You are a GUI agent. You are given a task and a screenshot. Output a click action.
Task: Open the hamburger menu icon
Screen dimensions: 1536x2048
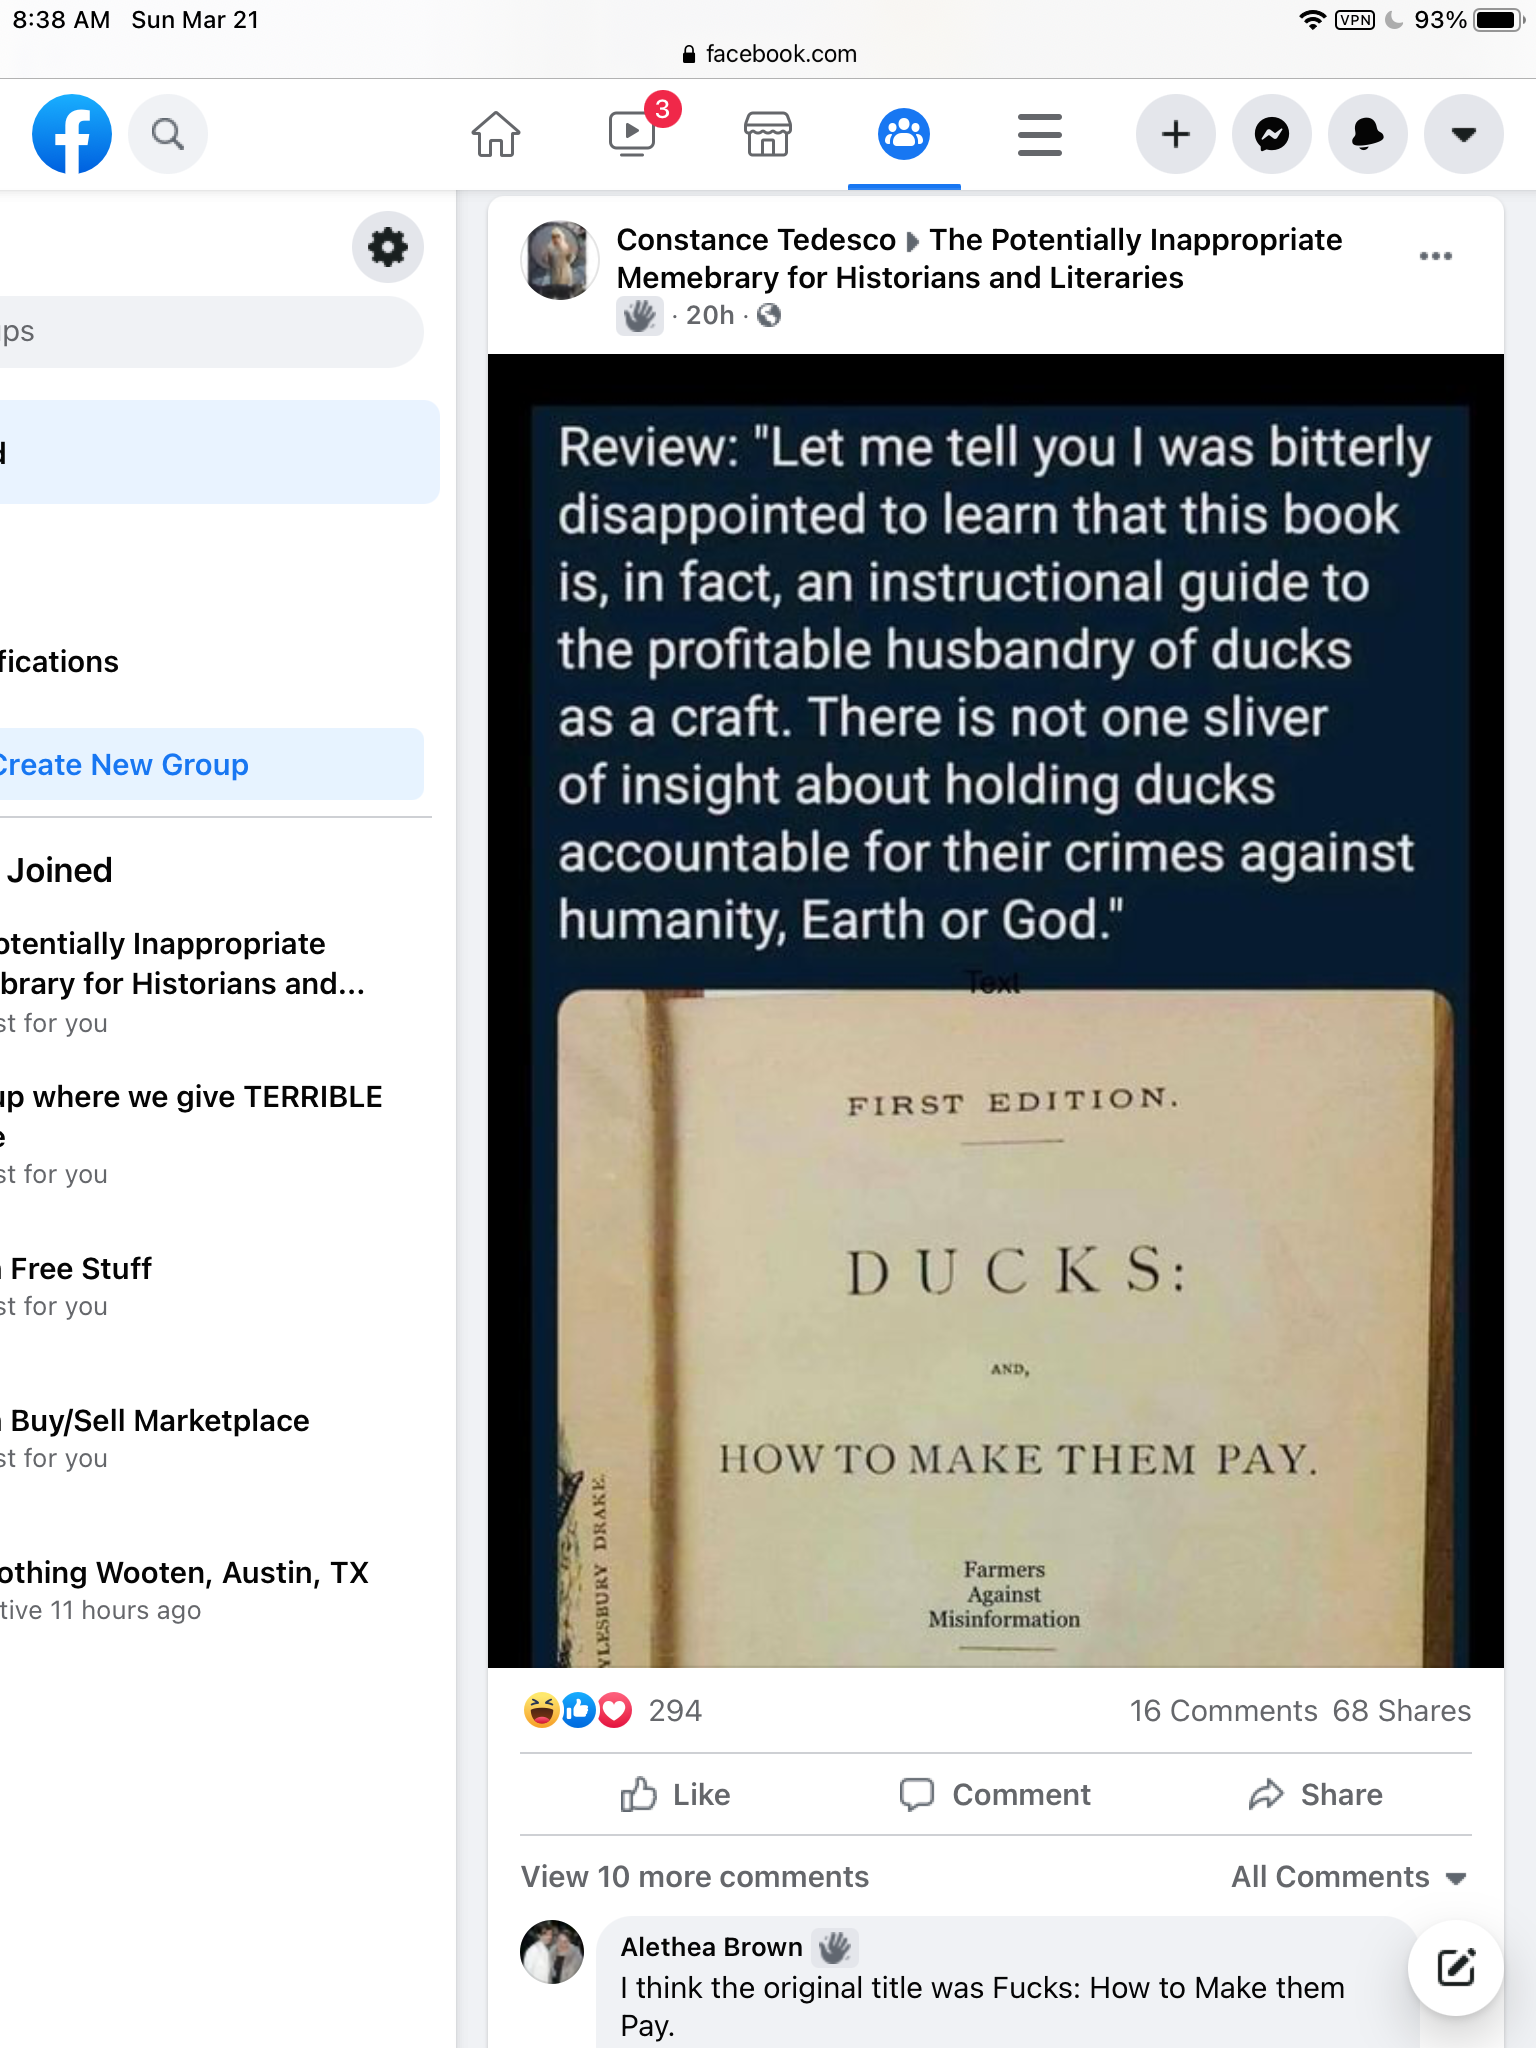tap(1040, 134)
